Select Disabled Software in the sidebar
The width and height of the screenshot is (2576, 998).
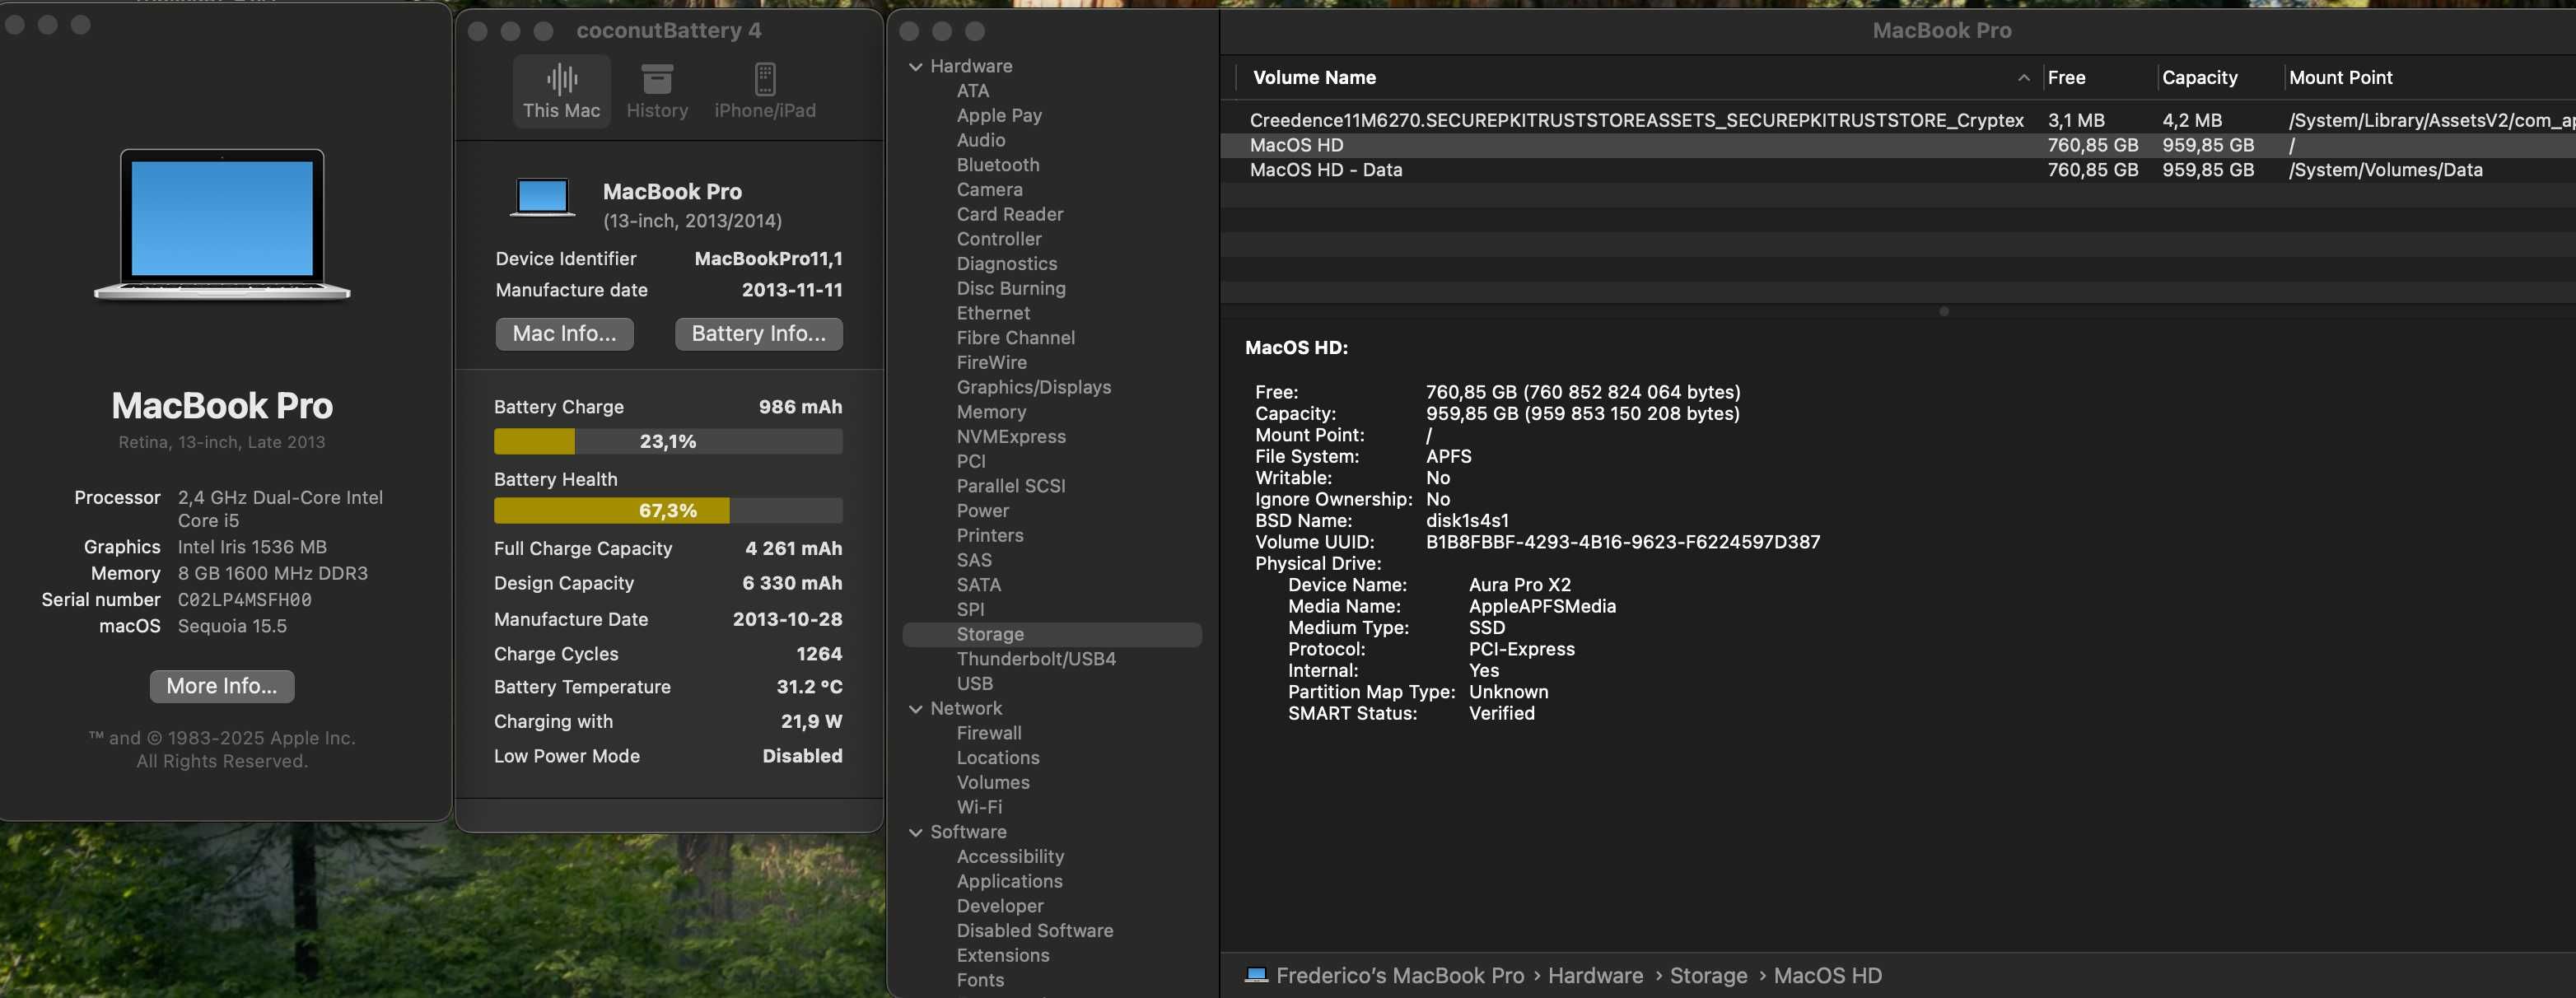[x=1034, y=932]
